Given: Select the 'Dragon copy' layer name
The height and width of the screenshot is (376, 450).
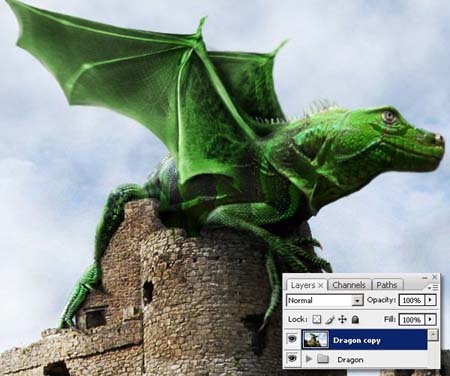Looking at the screenshot, I should [357, 340].
